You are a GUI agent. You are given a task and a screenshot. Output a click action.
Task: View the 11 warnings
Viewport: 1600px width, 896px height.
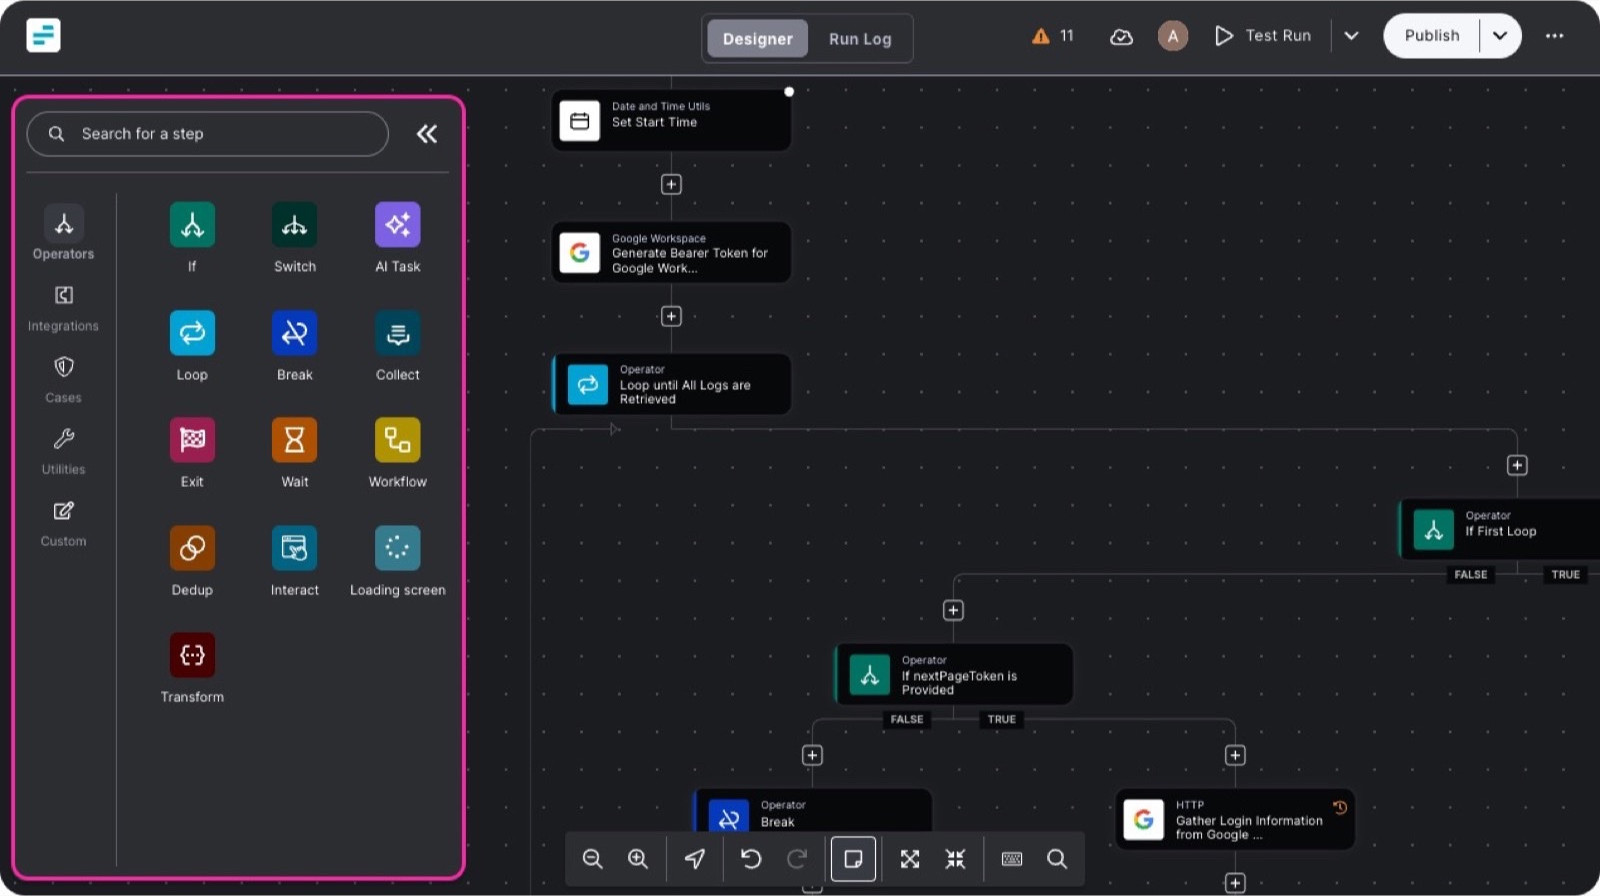[x=1053, y=36]
